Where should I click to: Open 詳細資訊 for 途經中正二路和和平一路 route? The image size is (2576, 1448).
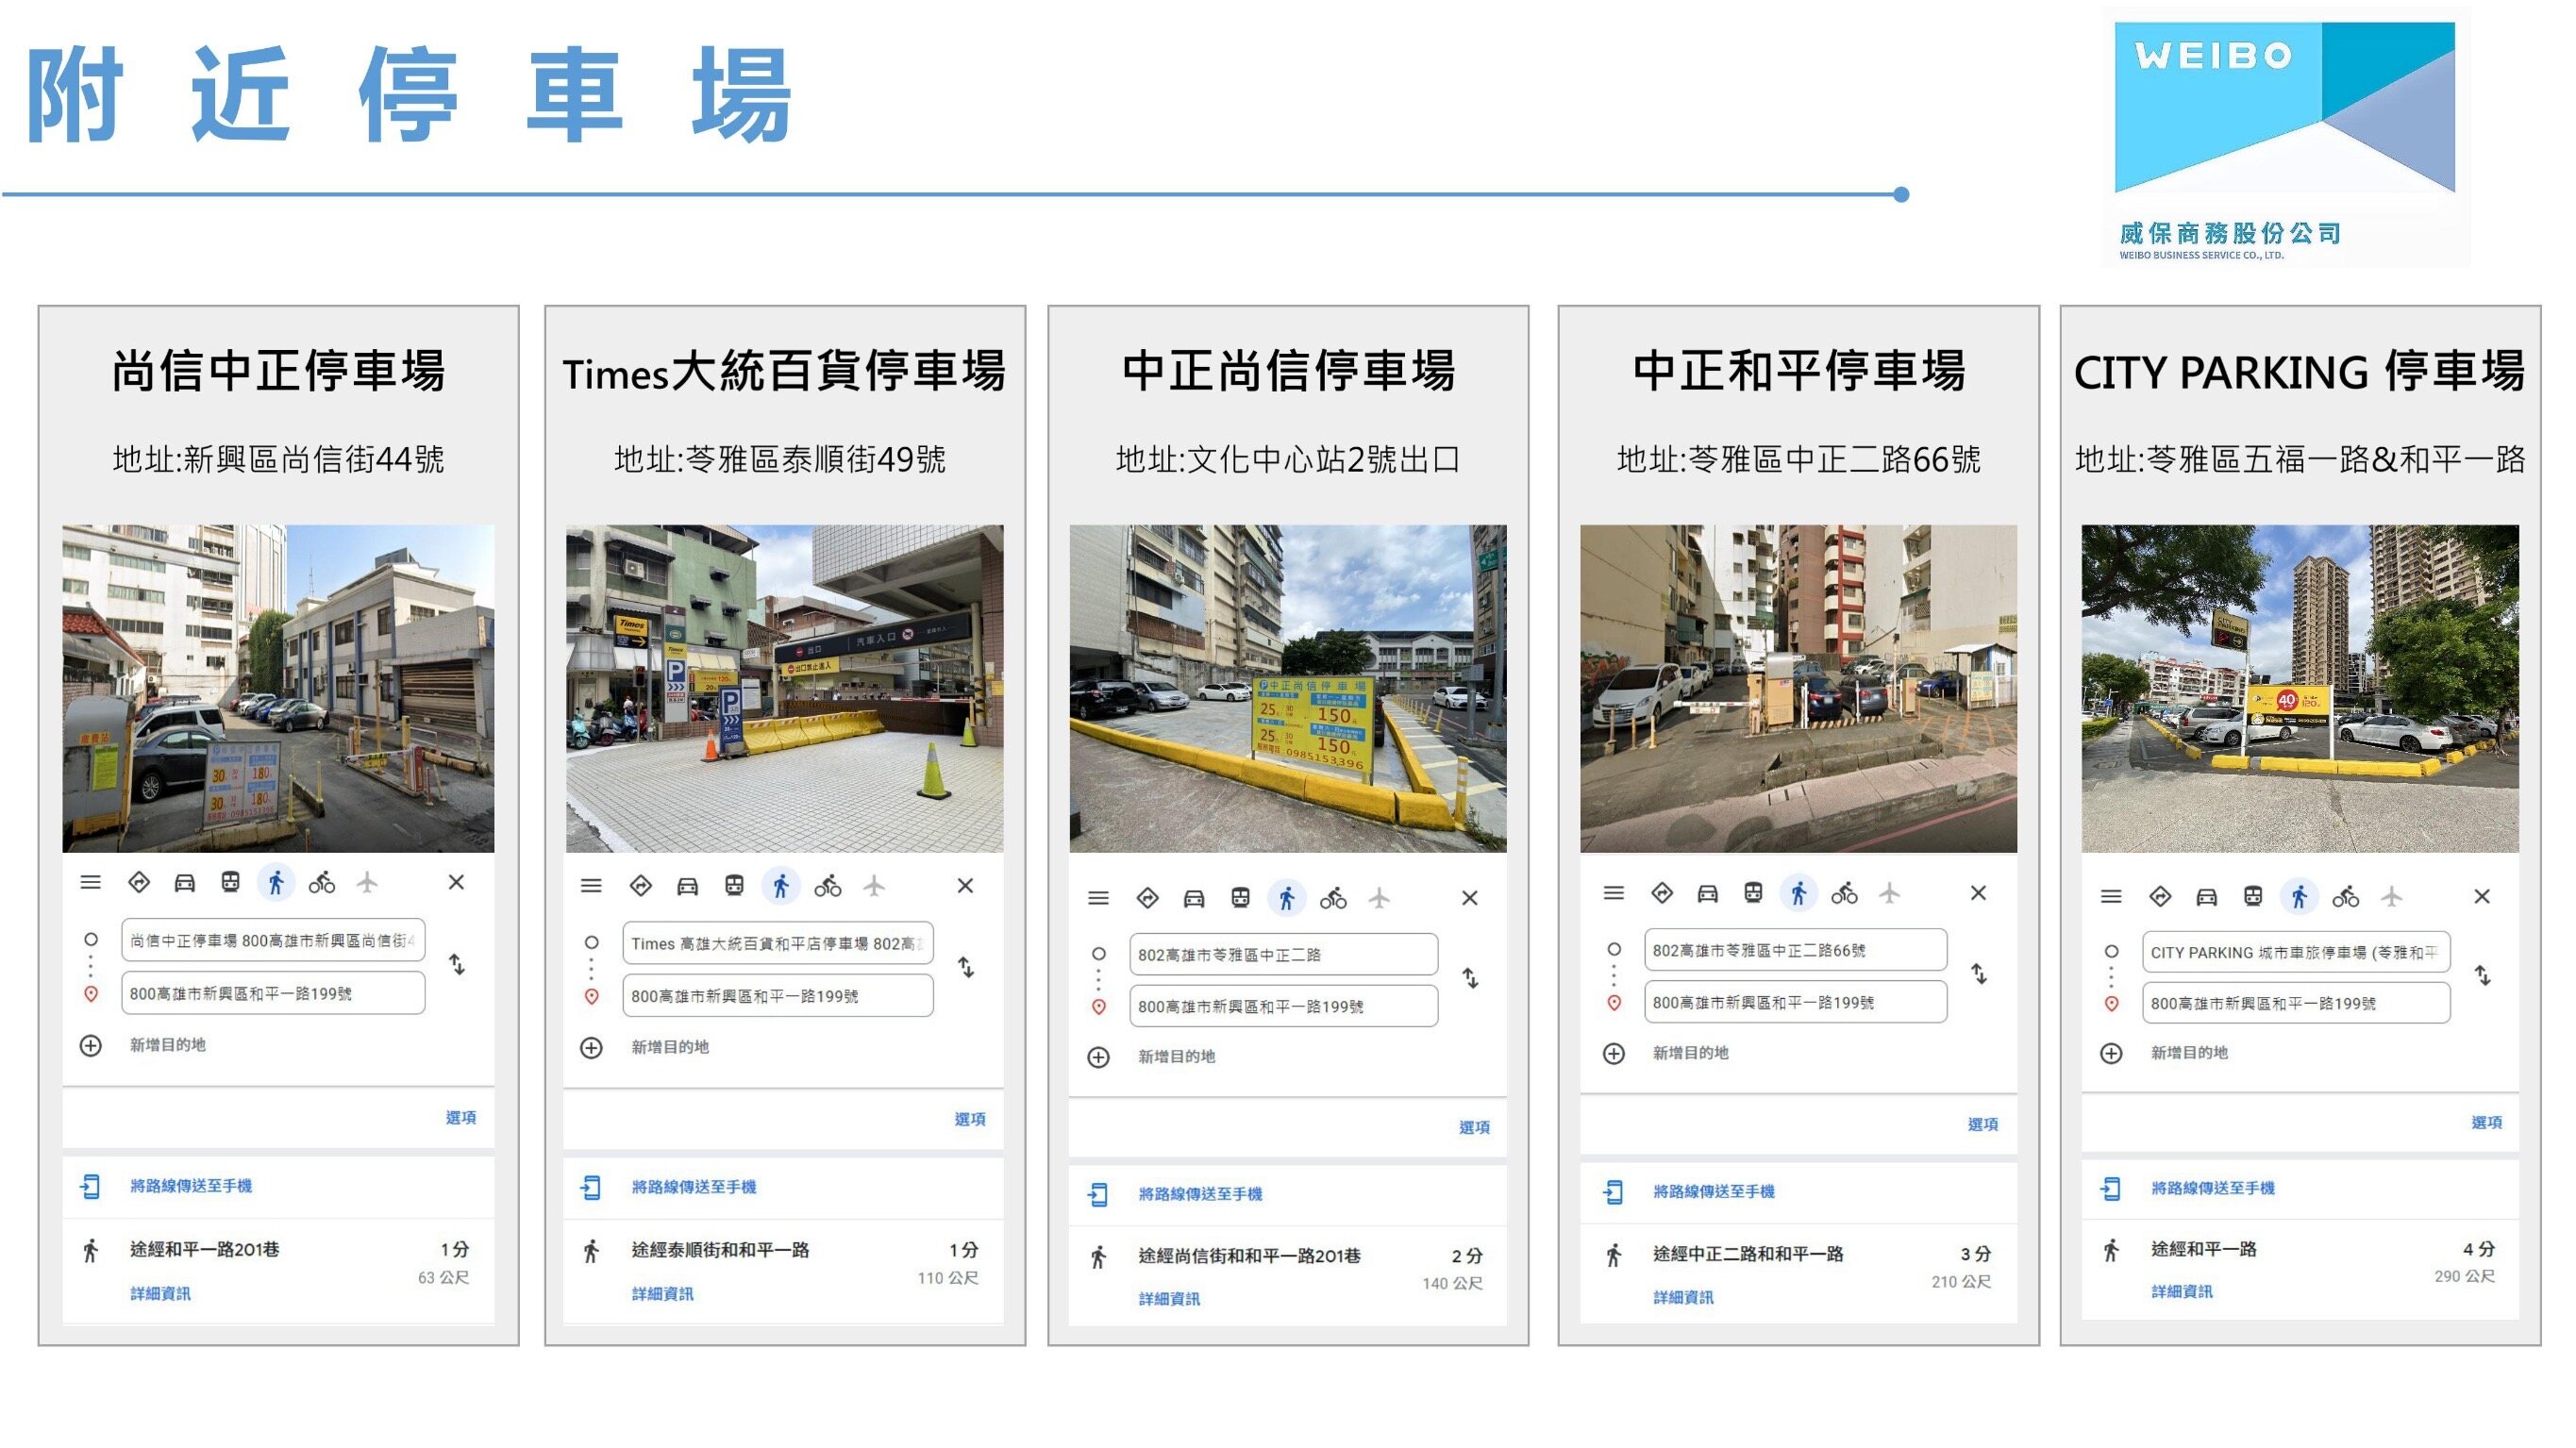pyautogui.click(x=1683, y=1297)
